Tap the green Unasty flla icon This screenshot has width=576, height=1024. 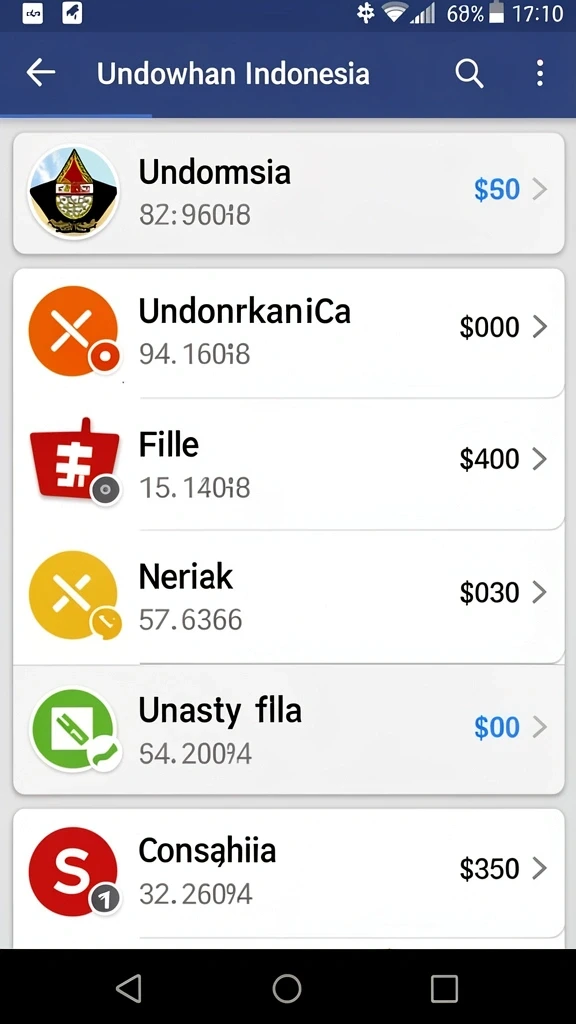pos(75,729)
